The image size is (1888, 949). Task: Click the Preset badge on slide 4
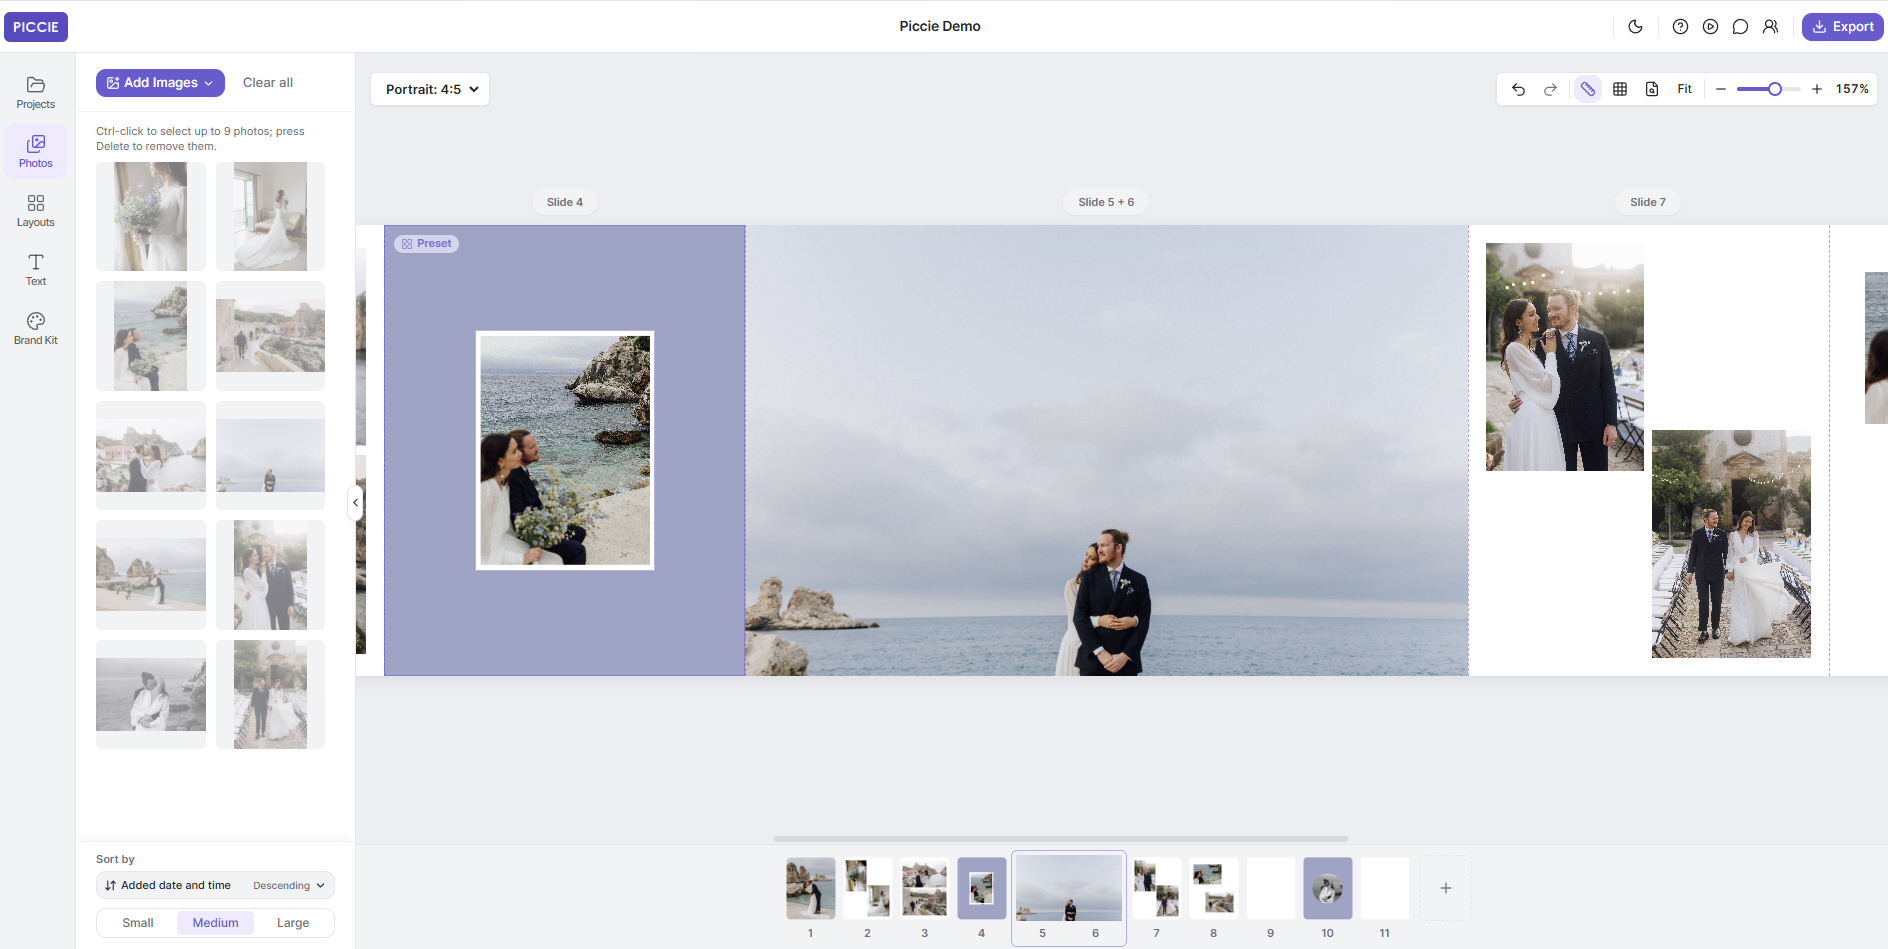pos(427,244)
